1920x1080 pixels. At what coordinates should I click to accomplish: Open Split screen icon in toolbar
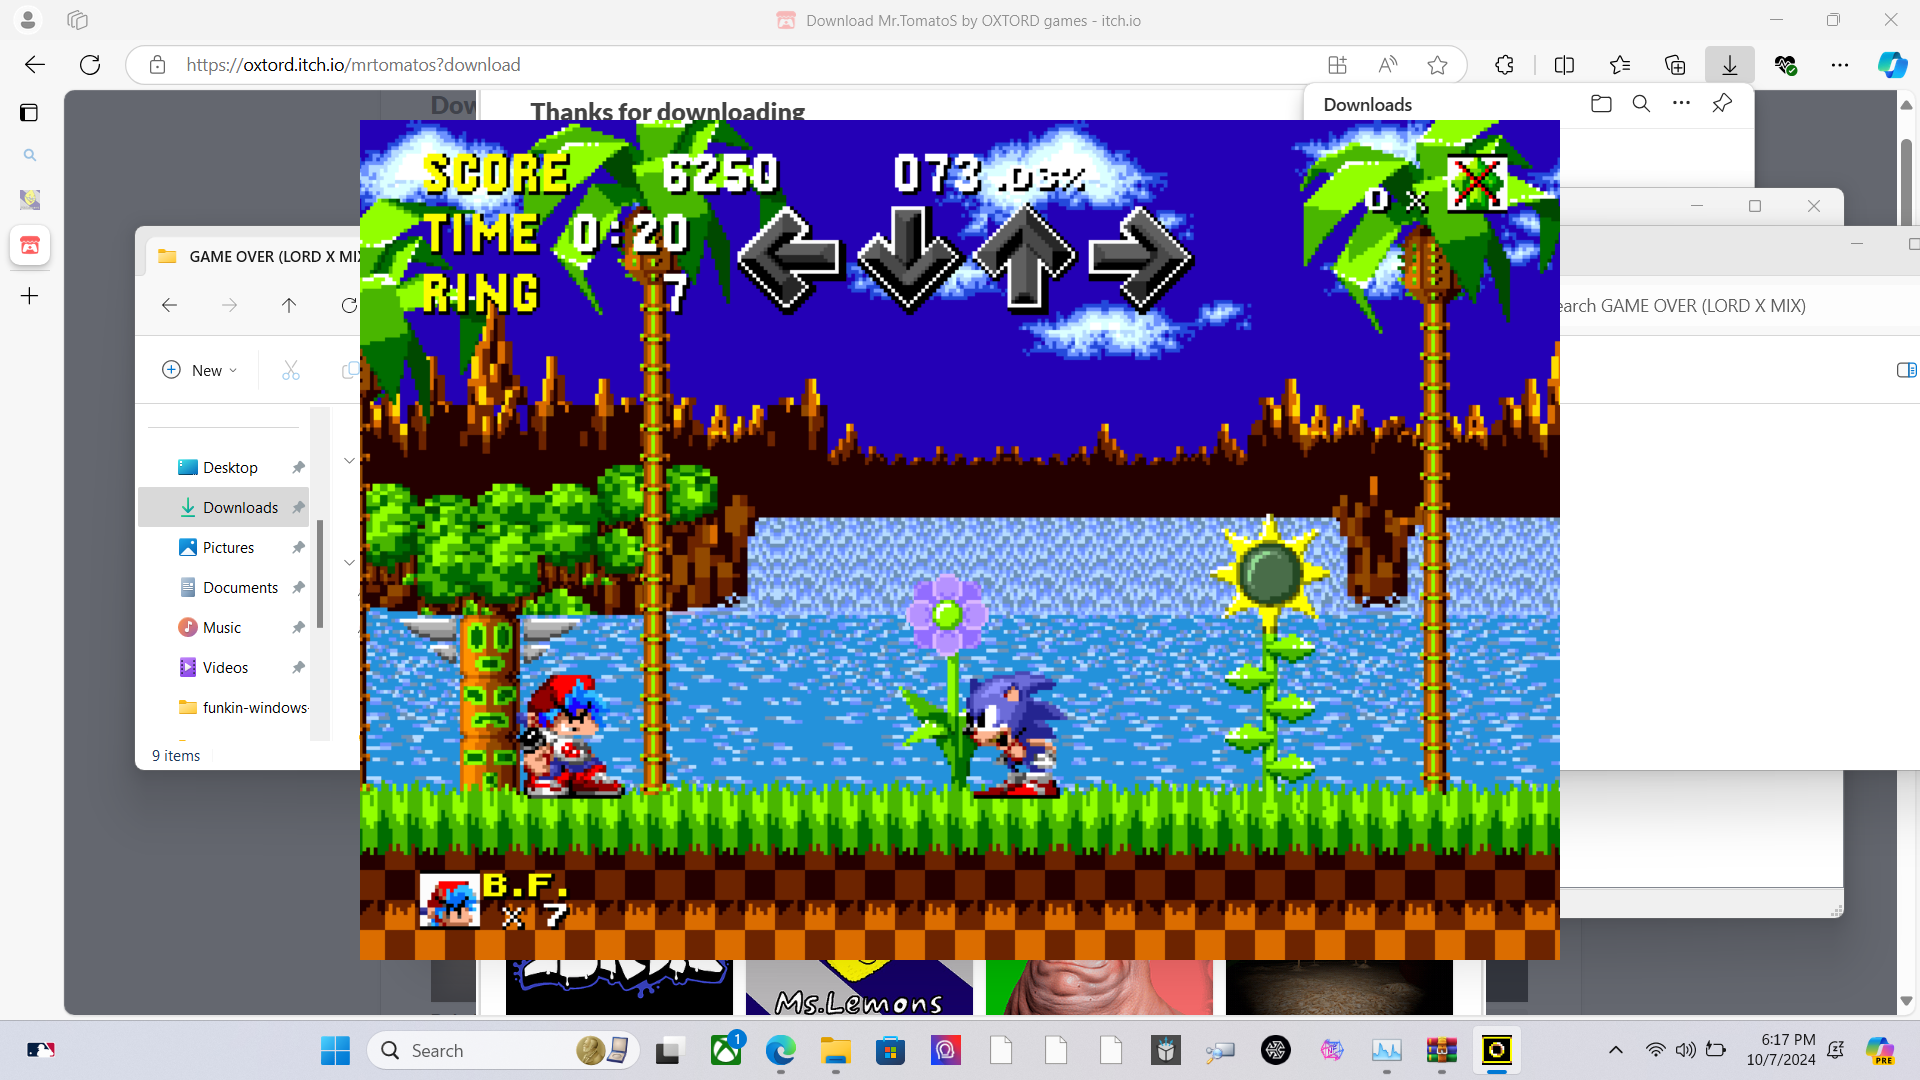[1564, 65]
